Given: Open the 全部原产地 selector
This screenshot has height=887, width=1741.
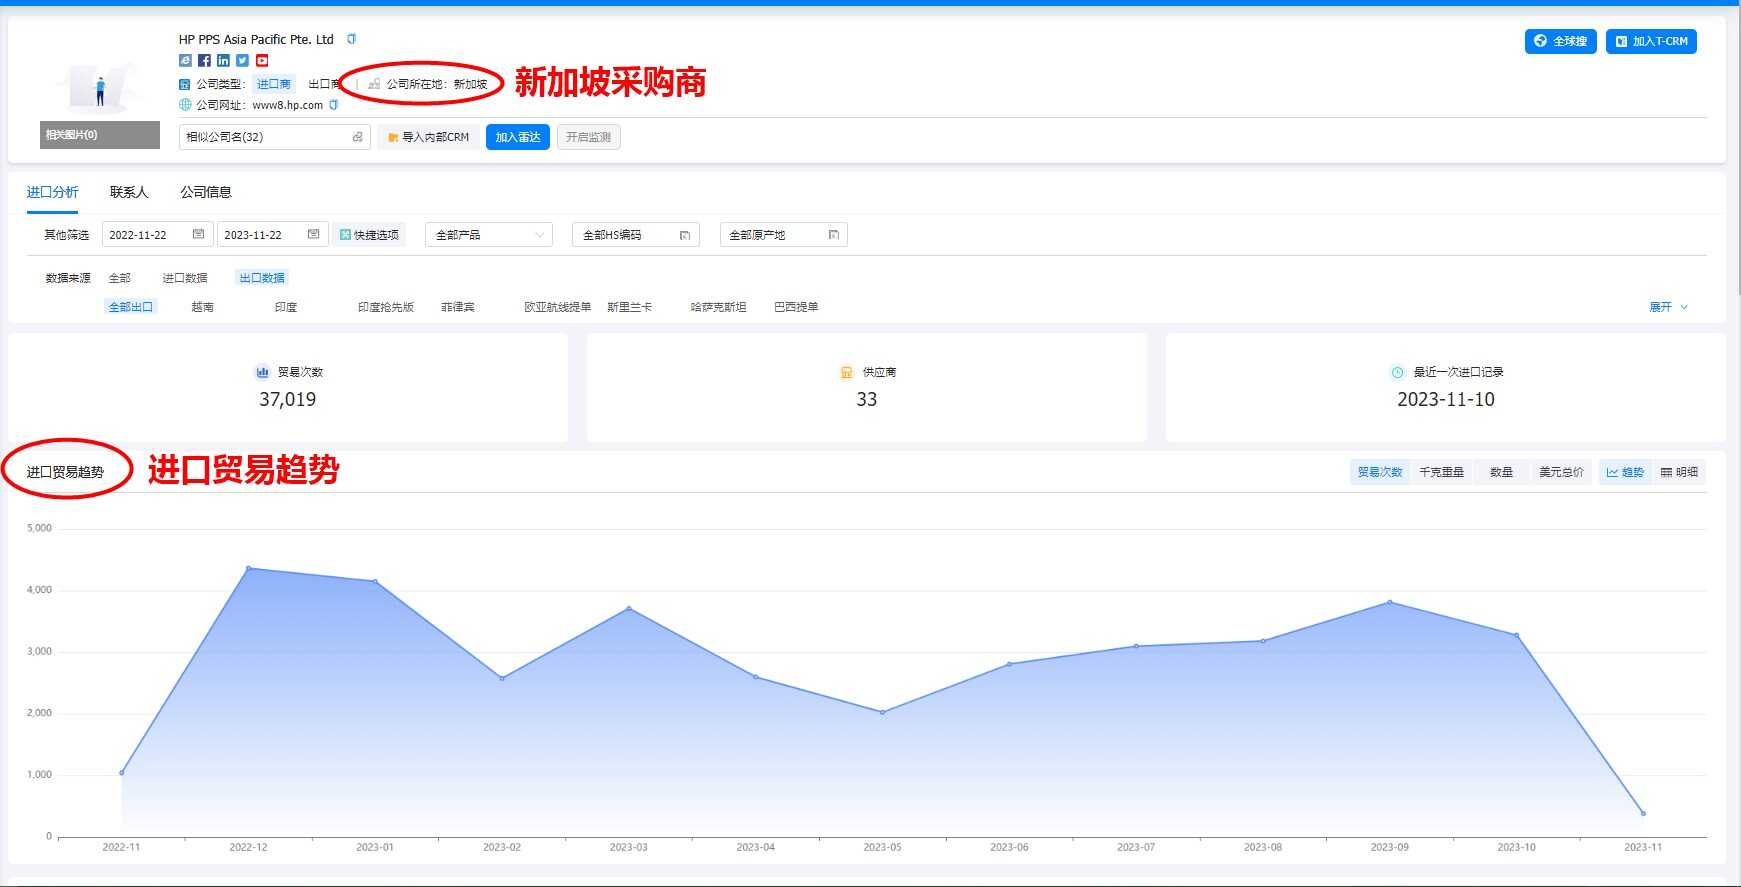Looking at the screenshot, I should [x=783, y=235].
